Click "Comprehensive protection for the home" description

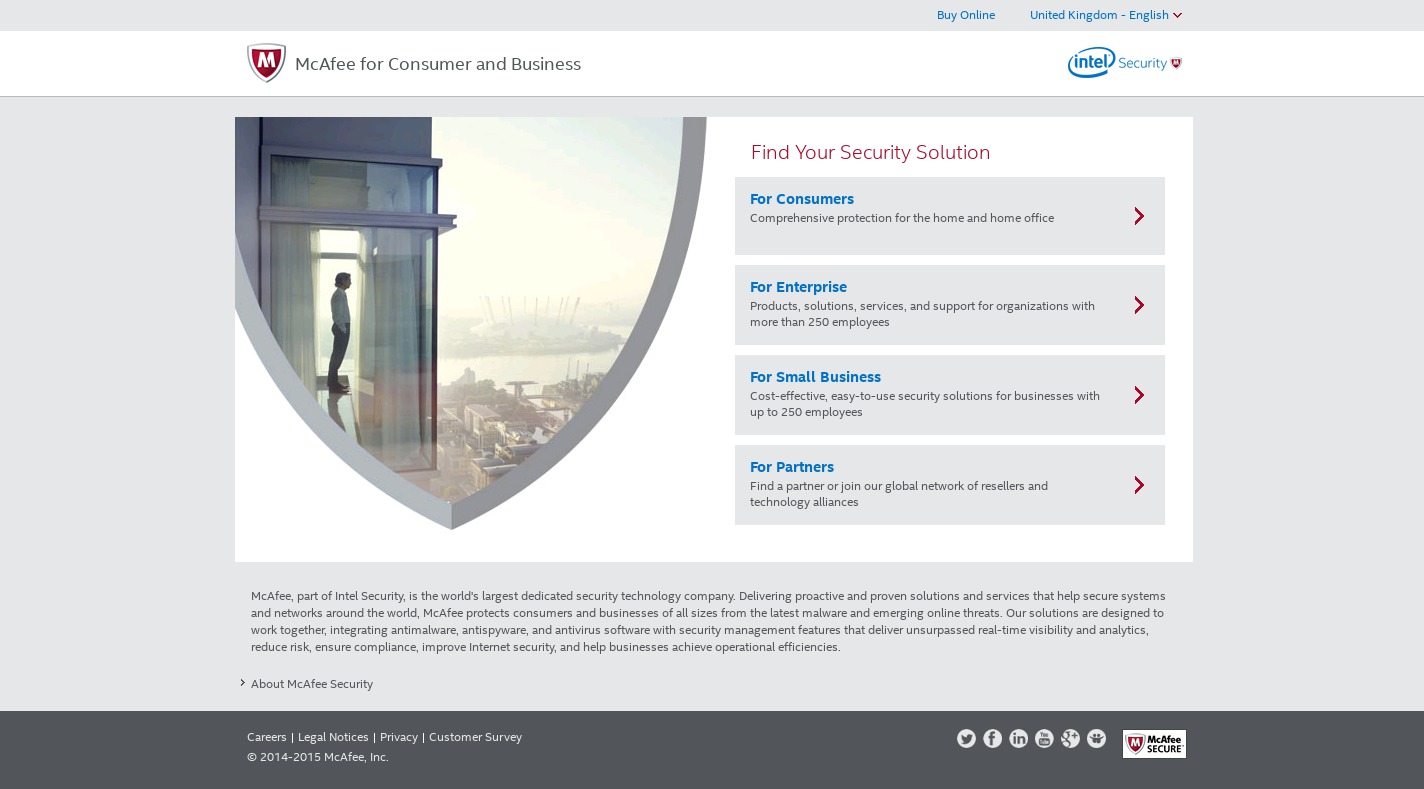coord(902,218)
